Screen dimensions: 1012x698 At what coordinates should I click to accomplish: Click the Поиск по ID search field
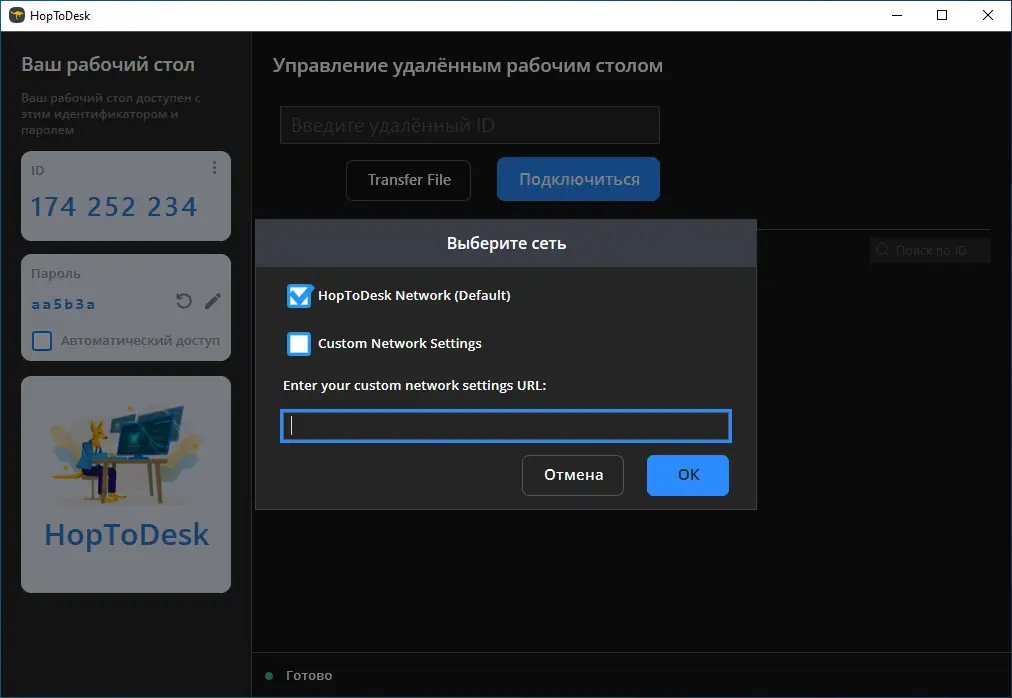(929, 251)
